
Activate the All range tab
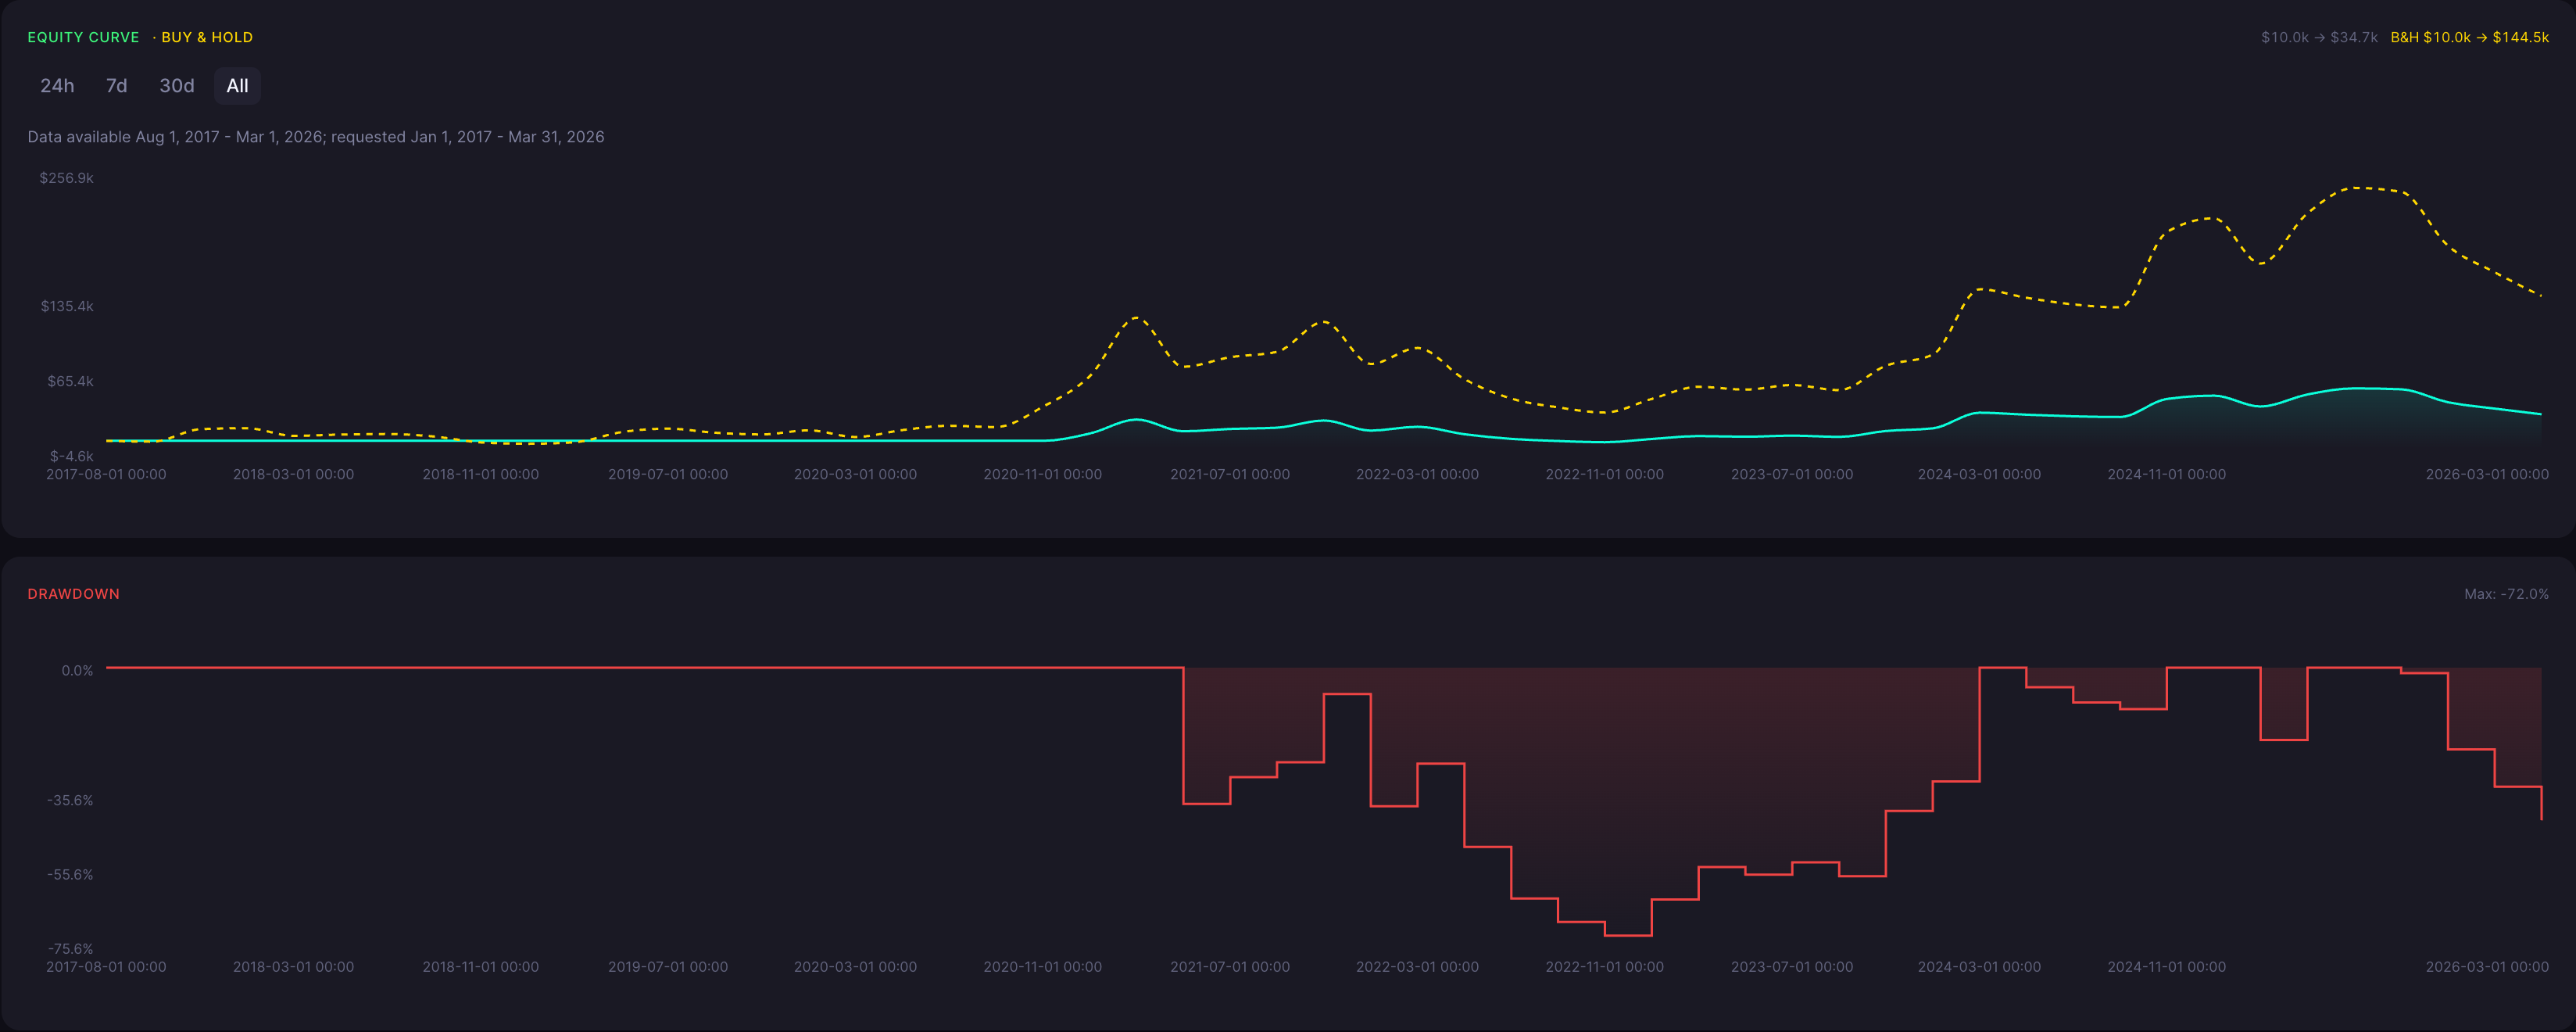click(237, 86)
